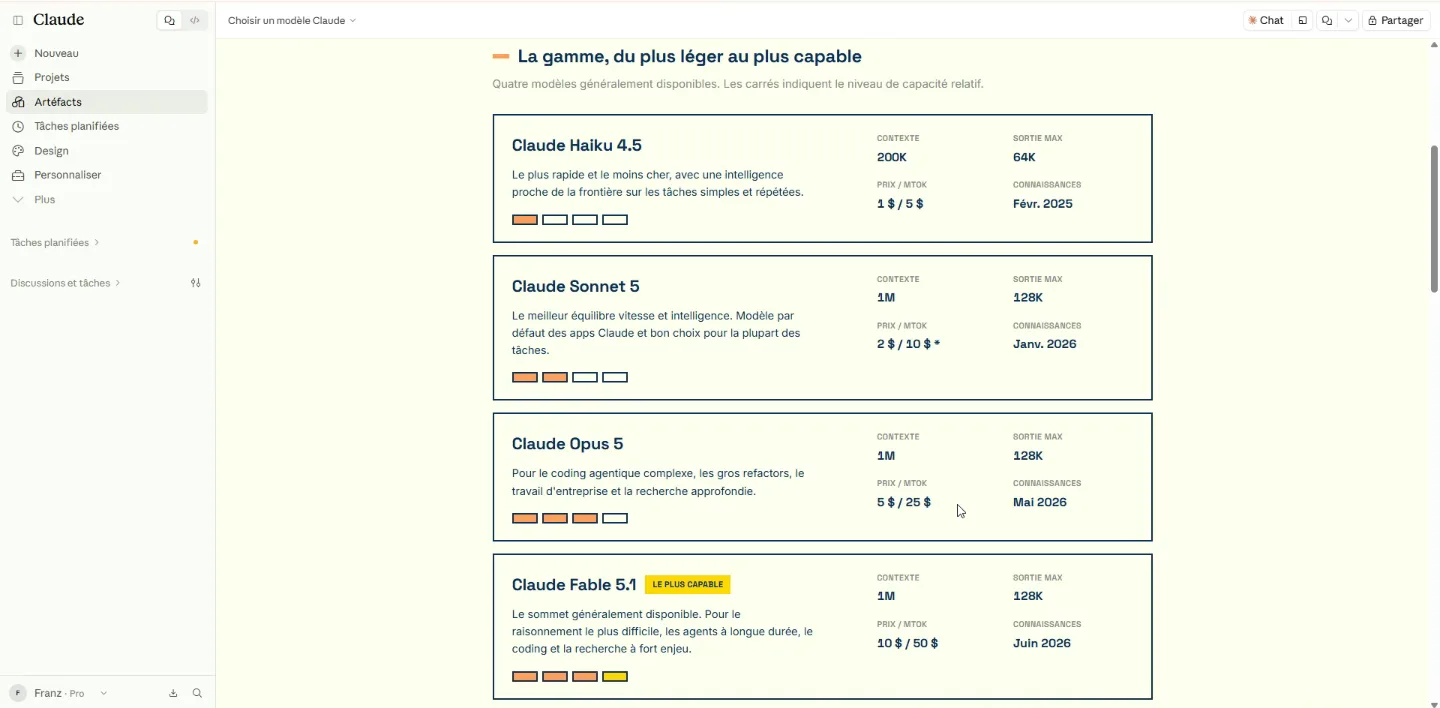Click knowledge date 'Févr. 2025'
This screenshot has height=708, width=1440.
tap(1043, 204)
